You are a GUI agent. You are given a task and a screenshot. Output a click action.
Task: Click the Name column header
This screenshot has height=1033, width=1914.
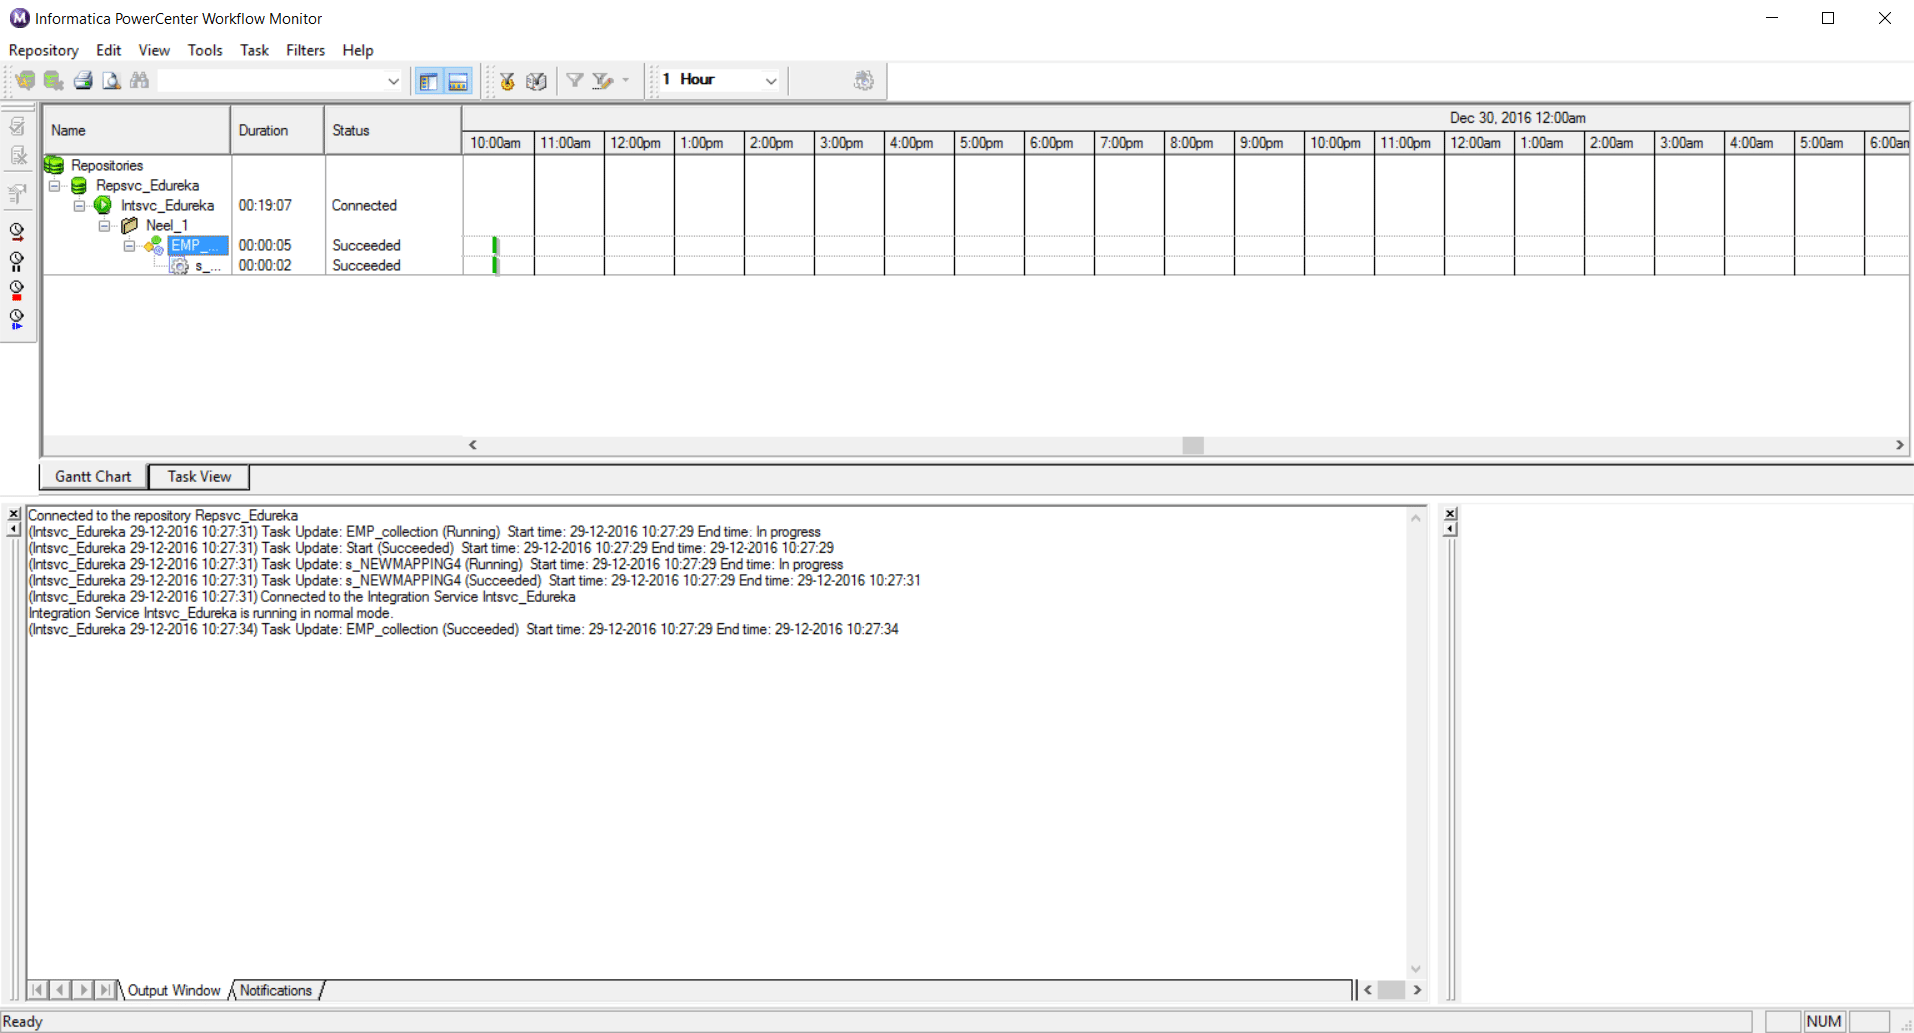click(137, 130)
